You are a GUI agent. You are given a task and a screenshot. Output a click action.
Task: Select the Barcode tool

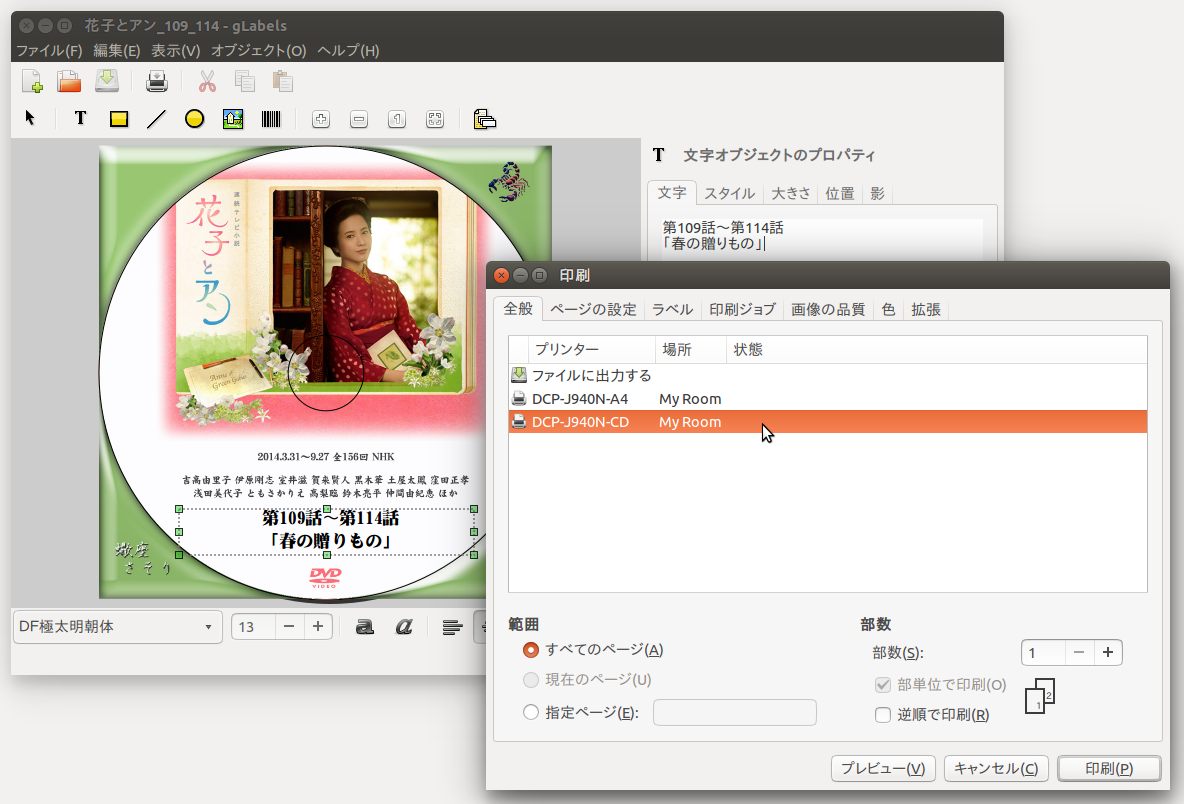(x=270, y=119)
